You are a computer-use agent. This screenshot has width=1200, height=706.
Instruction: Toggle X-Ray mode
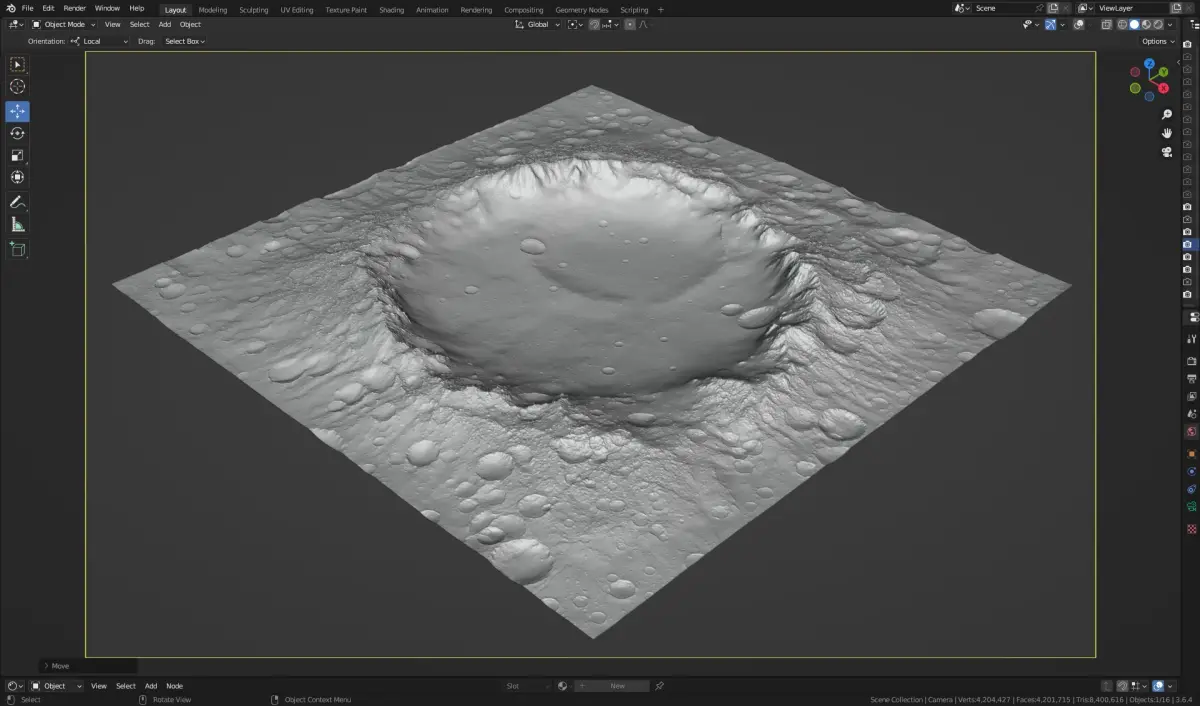(x=1106, y=24)
